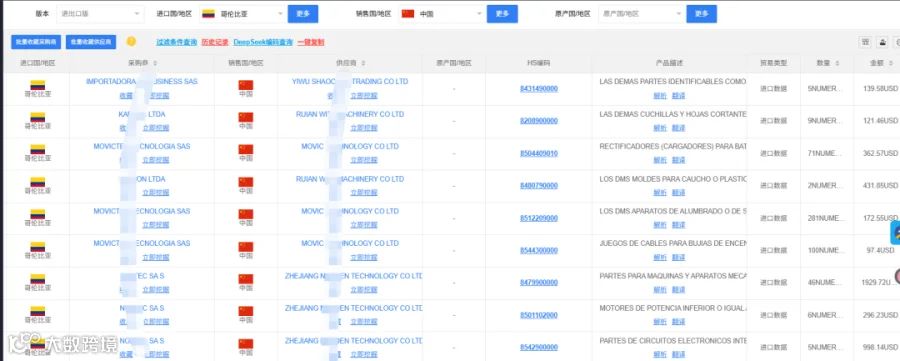Image resolution: width=900 pixels, height=361 pixels.
Task: Sort by the 采购商 column arrows
Action: point(155,63)
